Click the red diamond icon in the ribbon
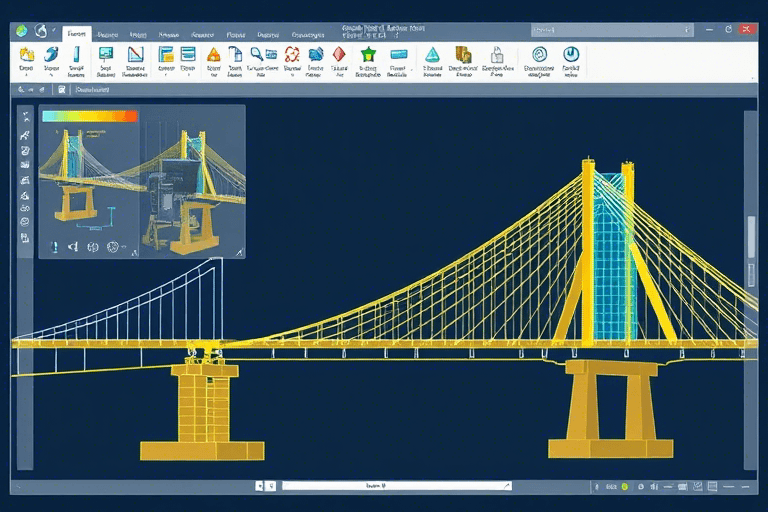The height and width of the screenshot is (512, 768). click(340, 55)
